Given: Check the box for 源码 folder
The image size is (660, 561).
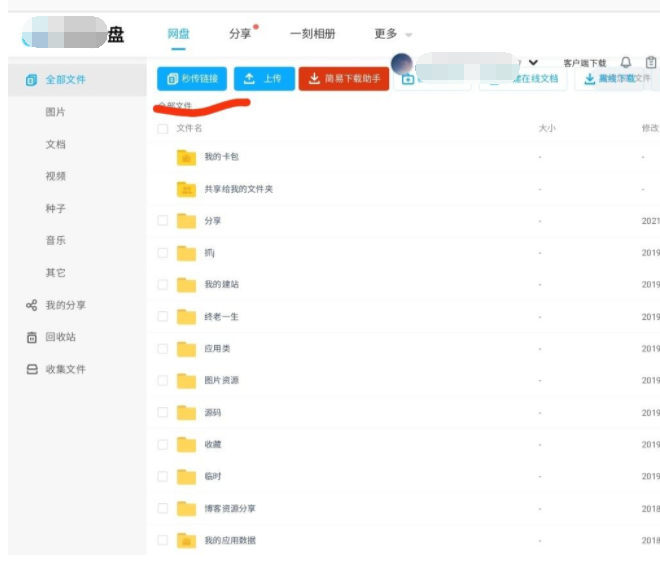Looking at the screenshot, I should click(x=162, y=412).
